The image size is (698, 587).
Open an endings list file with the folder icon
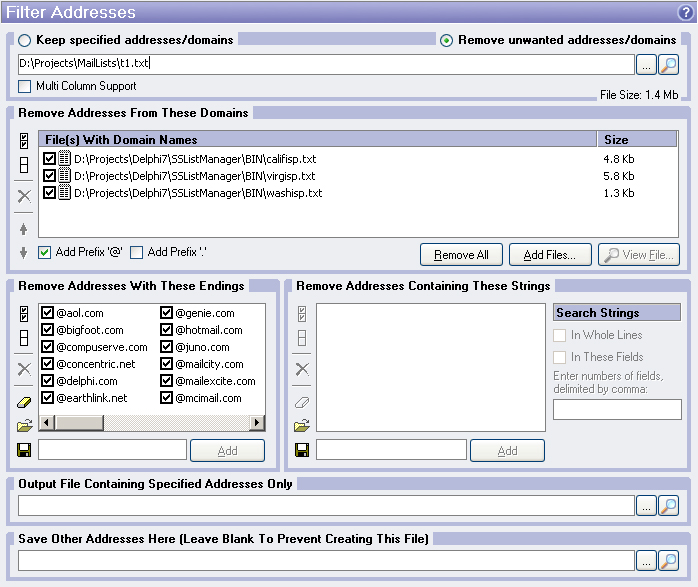(x=25, y=426)
